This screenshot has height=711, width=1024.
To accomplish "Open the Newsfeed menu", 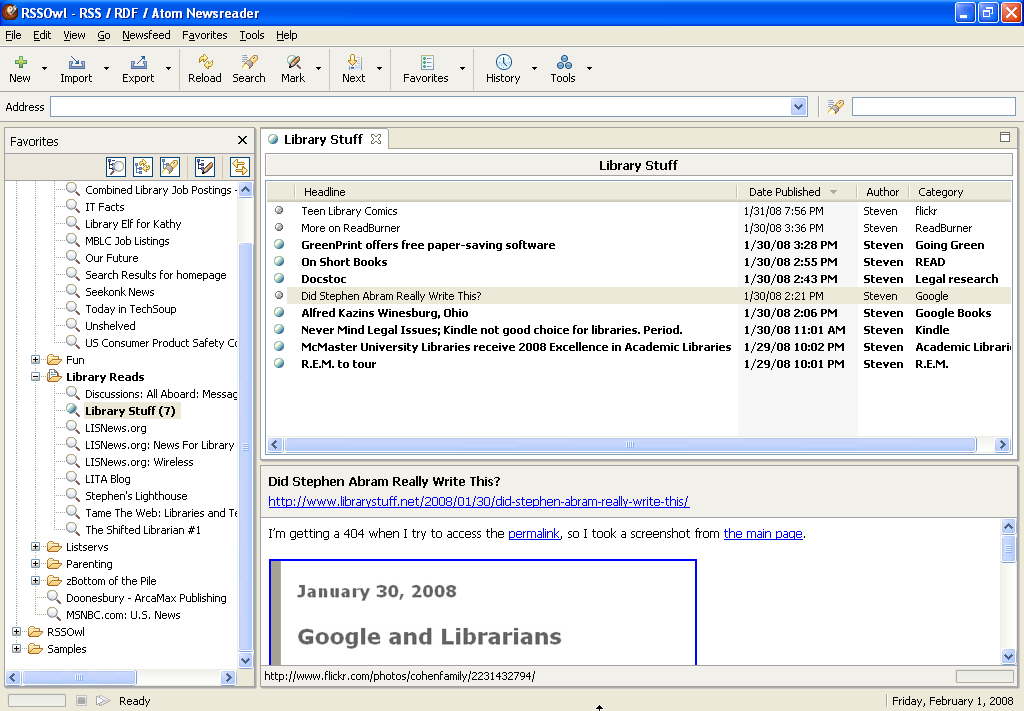I will (x=146, y=35).
